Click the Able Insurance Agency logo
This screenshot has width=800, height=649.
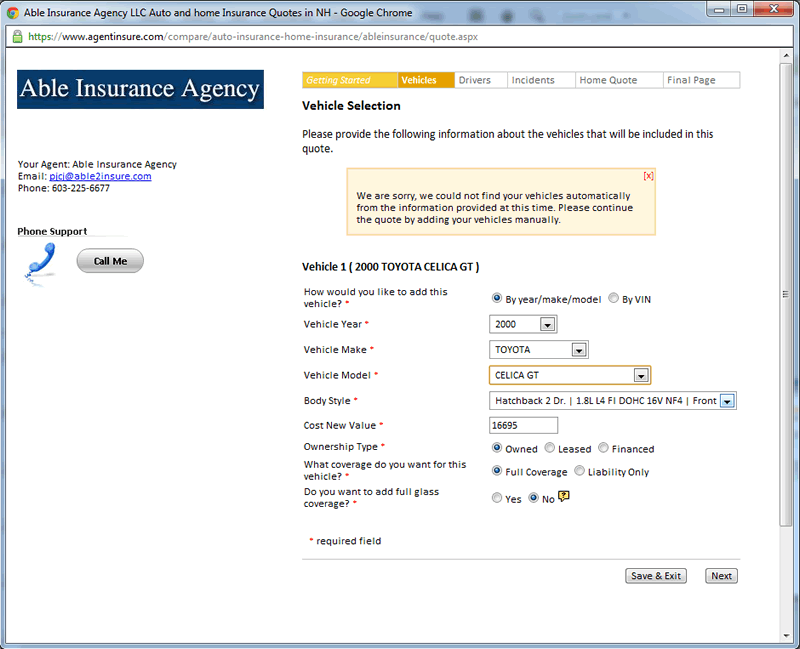point(141,89)
